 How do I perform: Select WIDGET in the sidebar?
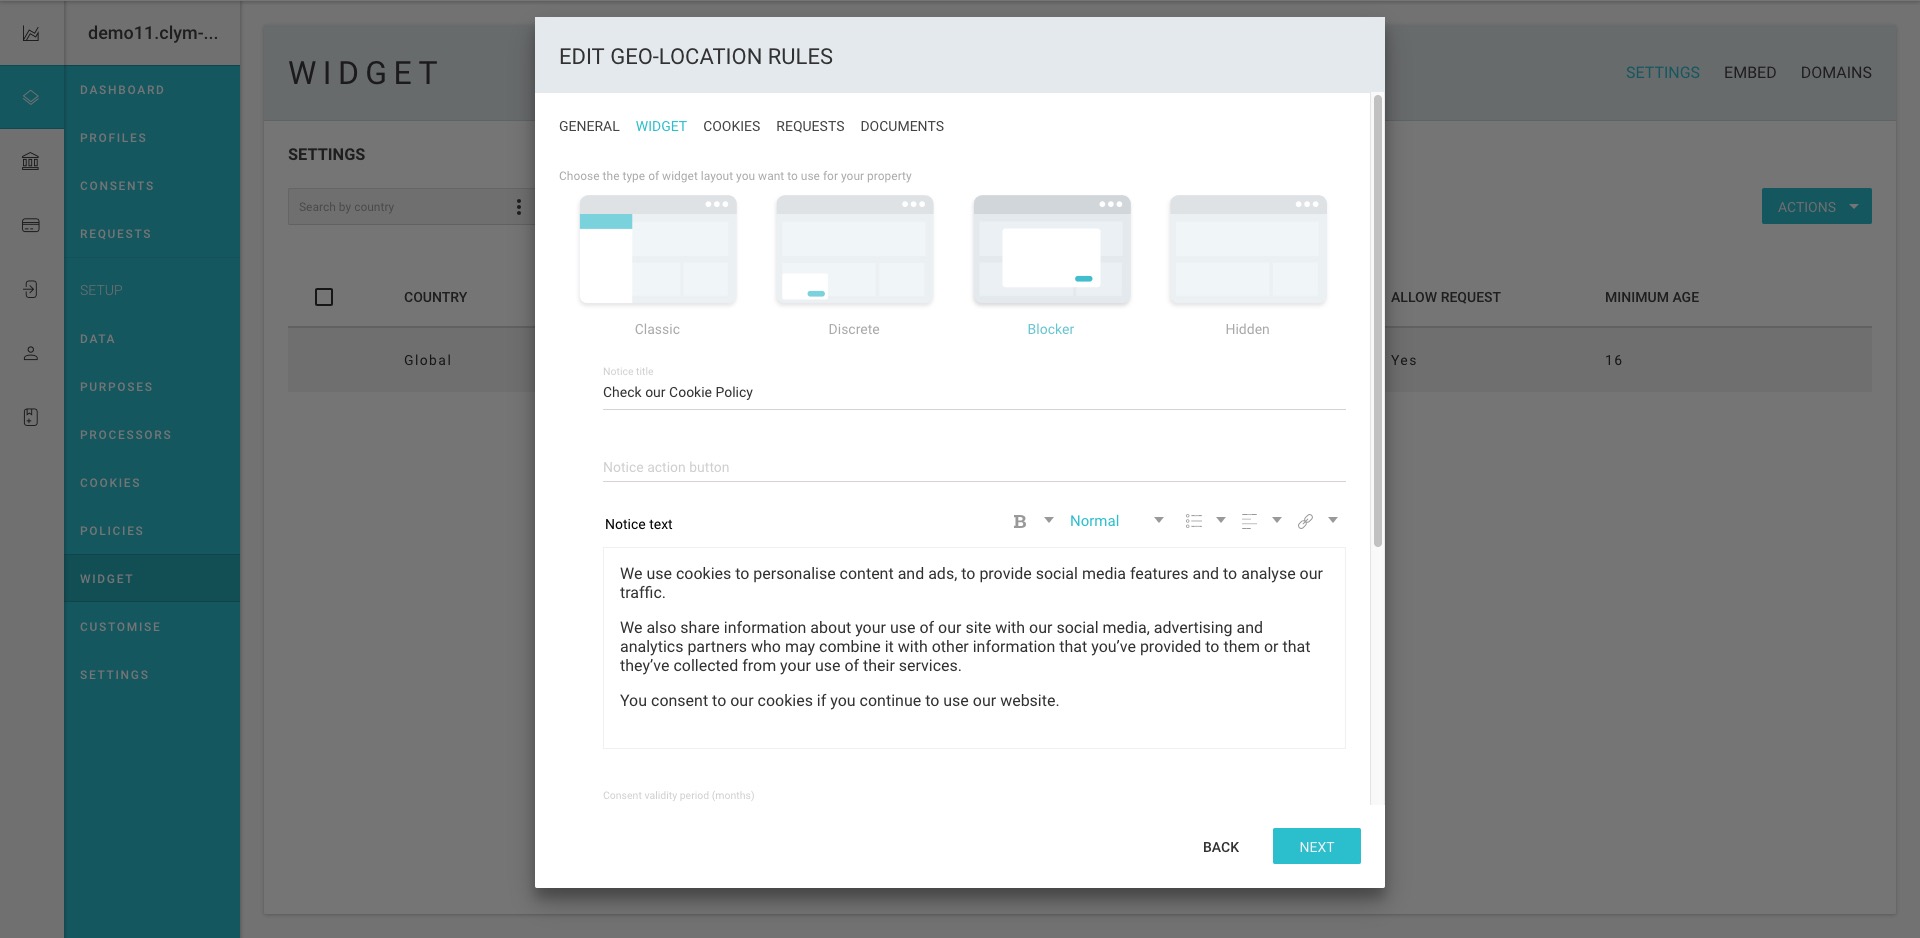(152, 579)
